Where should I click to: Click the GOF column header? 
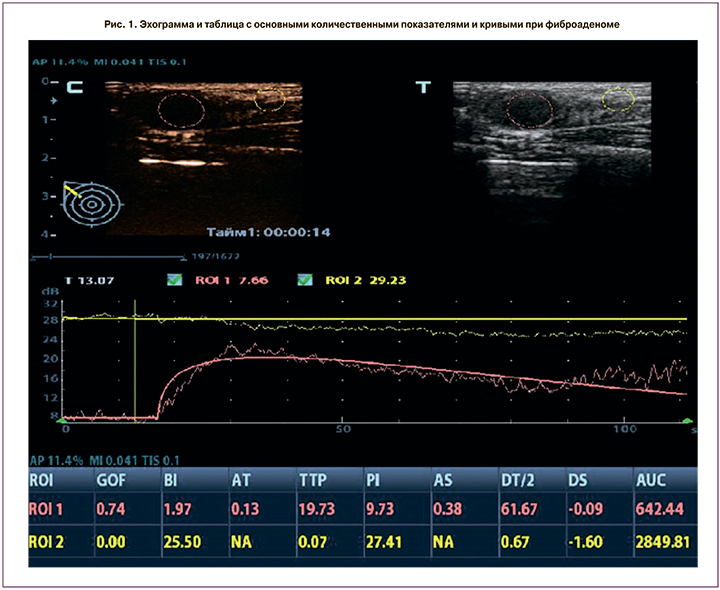tap(111, 481)
